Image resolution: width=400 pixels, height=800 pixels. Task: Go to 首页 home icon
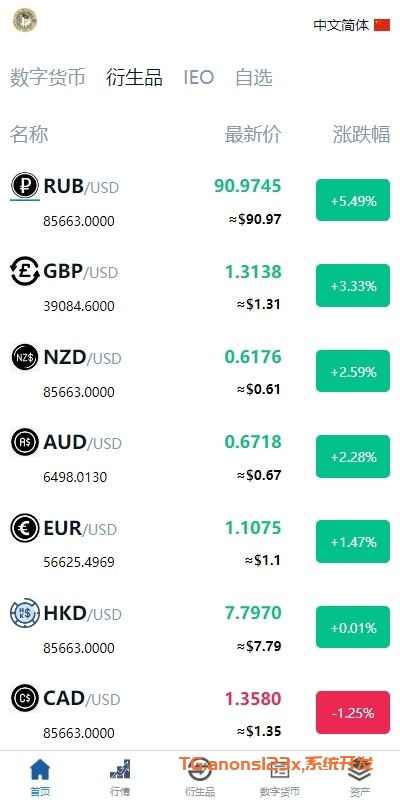coord(40,769)
